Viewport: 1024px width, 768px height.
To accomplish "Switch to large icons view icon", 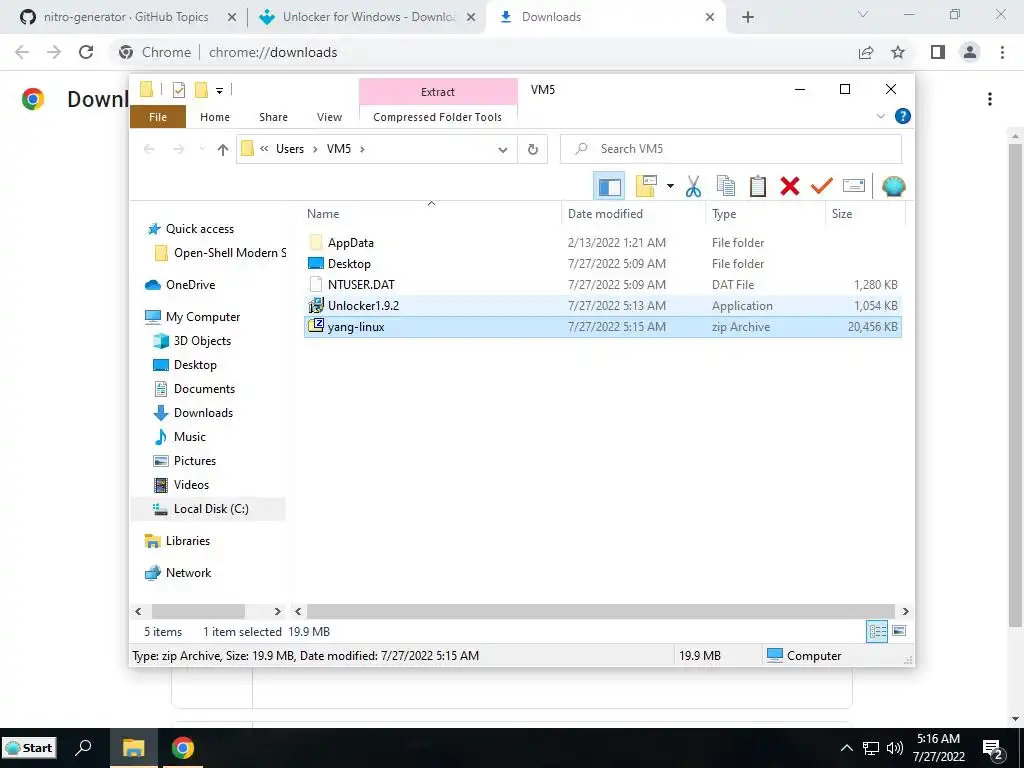I will (899, 631).
